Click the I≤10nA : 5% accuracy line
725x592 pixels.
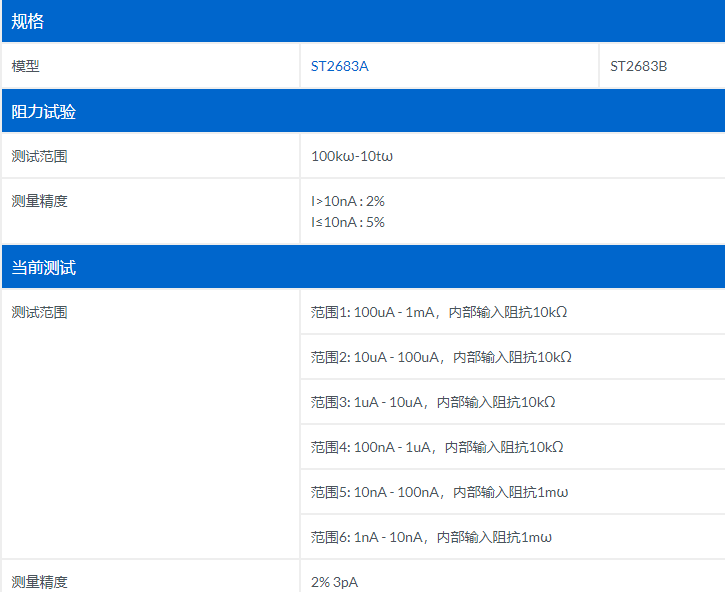(348, 222)
